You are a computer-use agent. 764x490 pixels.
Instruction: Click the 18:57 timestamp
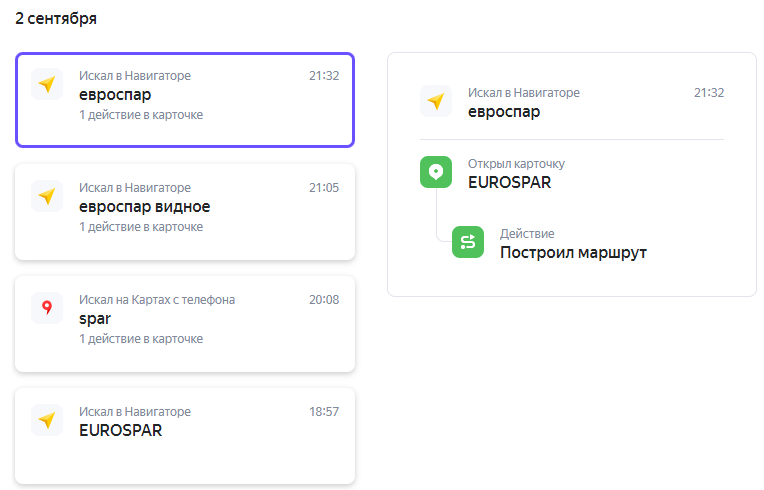(324, 412)
